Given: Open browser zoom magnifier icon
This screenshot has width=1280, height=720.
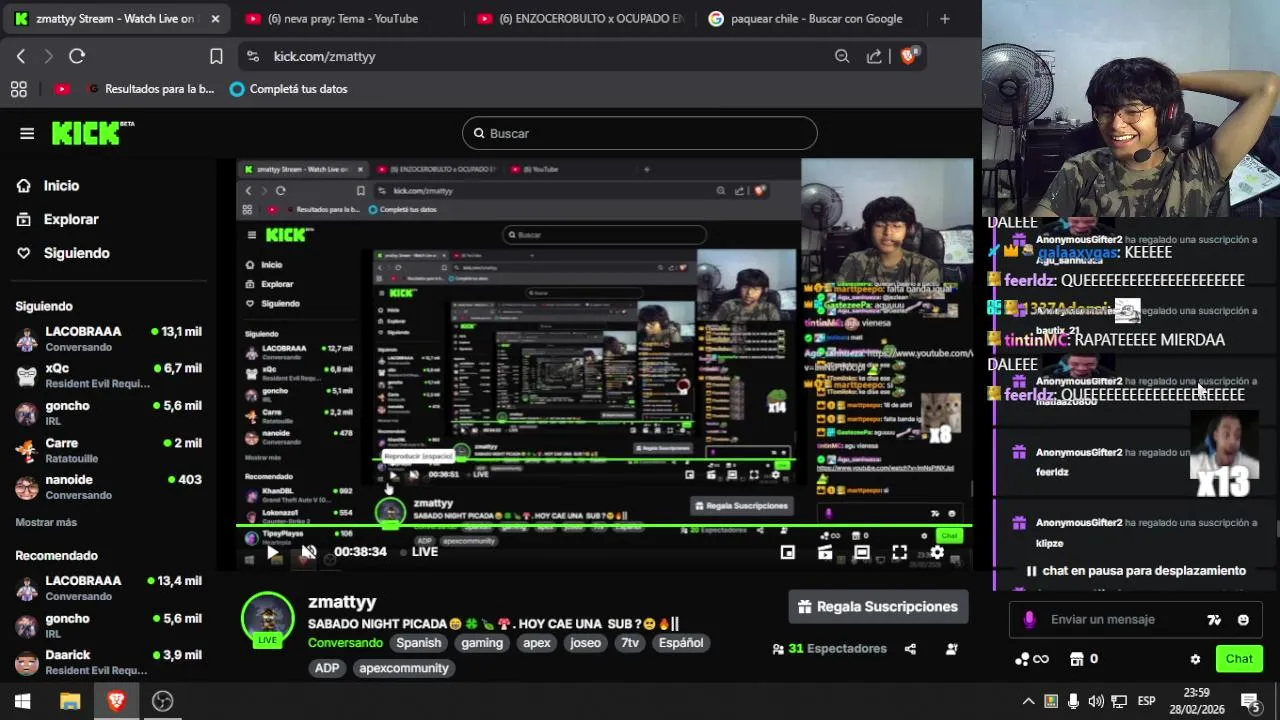Looking at the screenshot, I should (x=842, y=57).
